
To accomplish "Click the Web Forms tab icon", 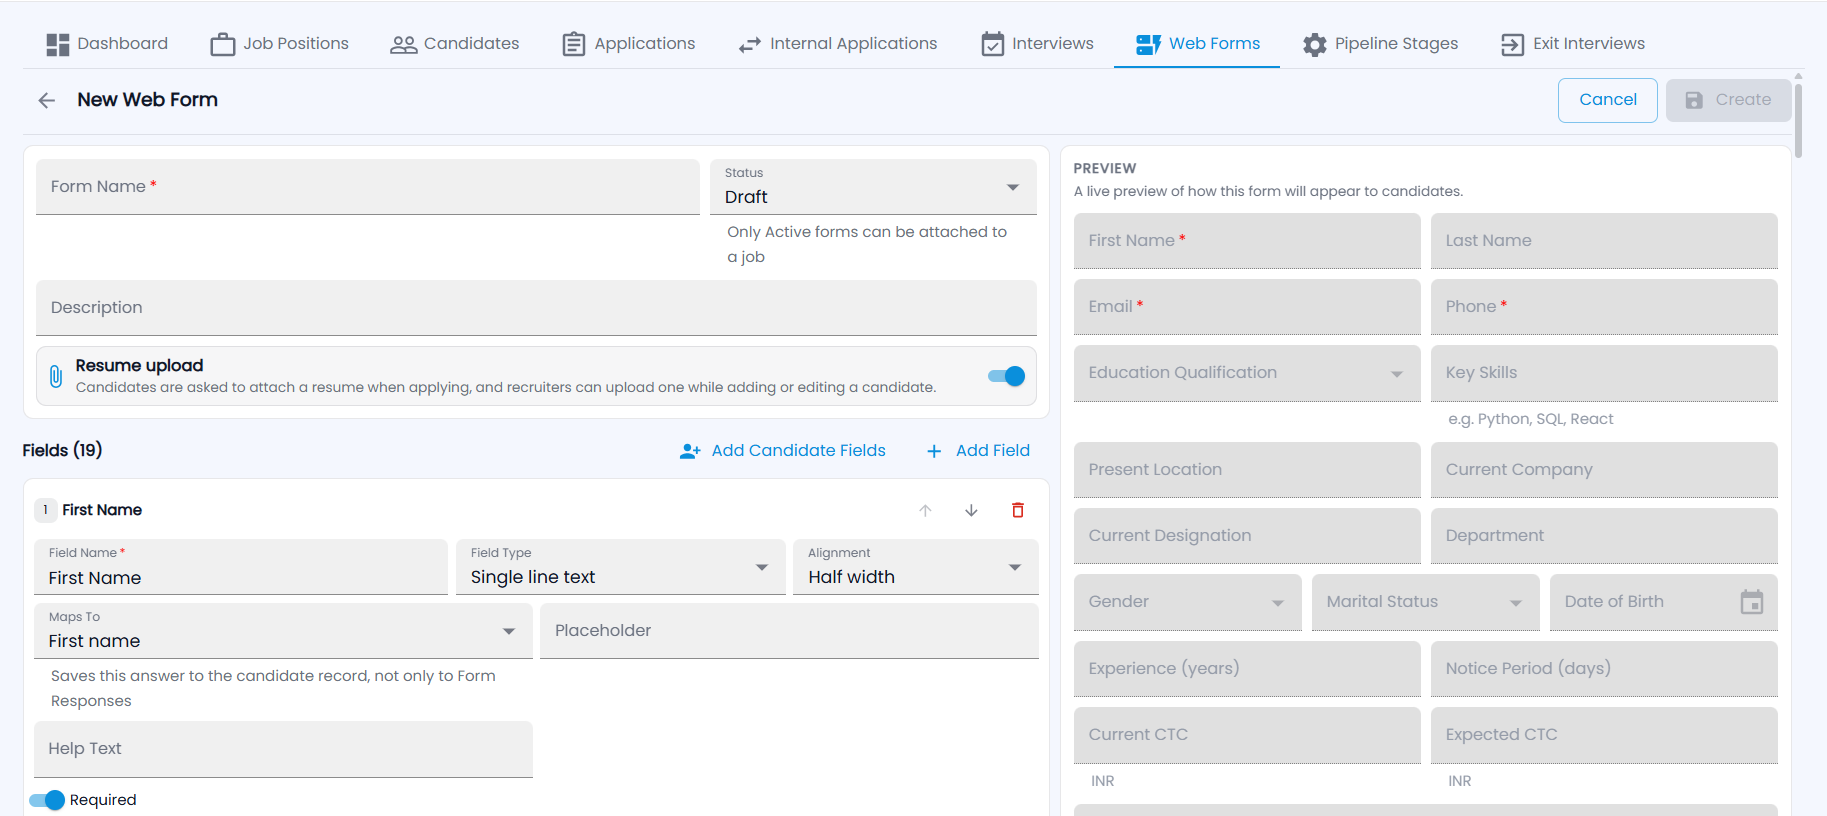I will (1149, 44).
